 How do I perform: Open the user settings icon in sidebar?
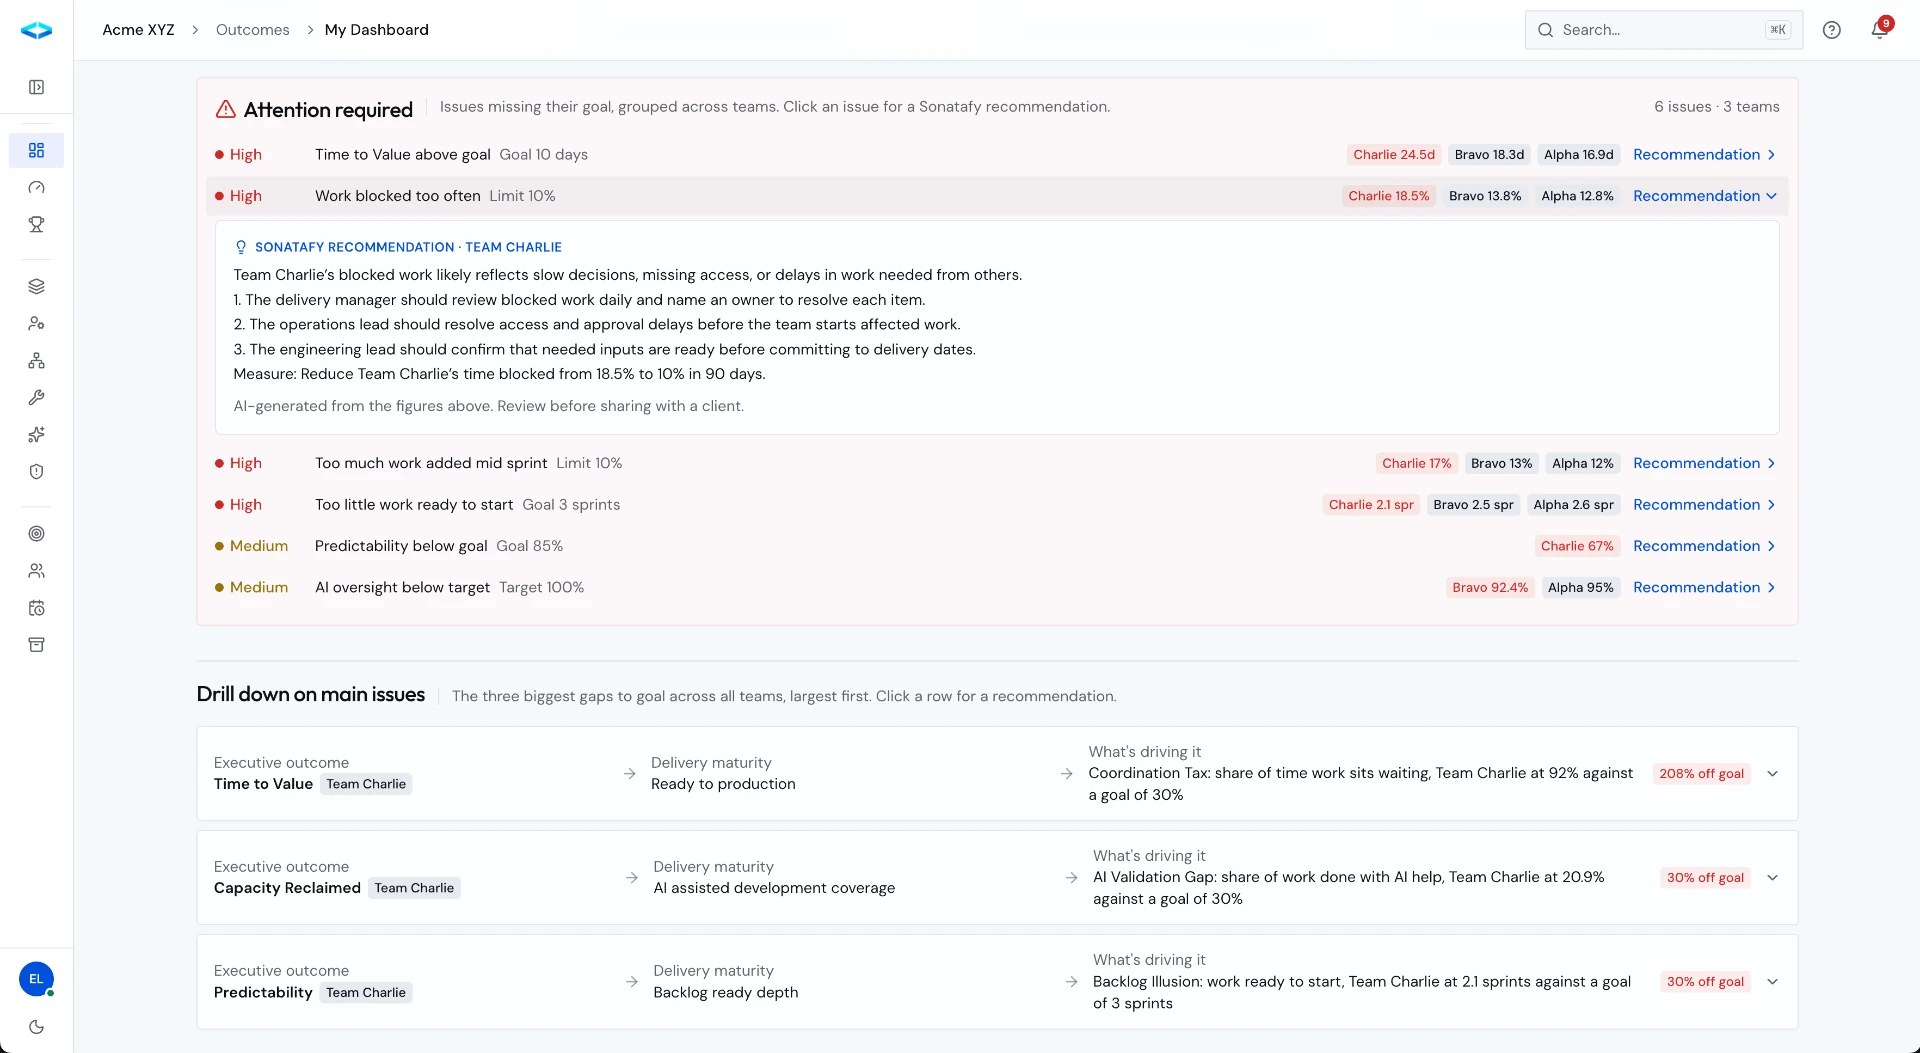(36, 323)
